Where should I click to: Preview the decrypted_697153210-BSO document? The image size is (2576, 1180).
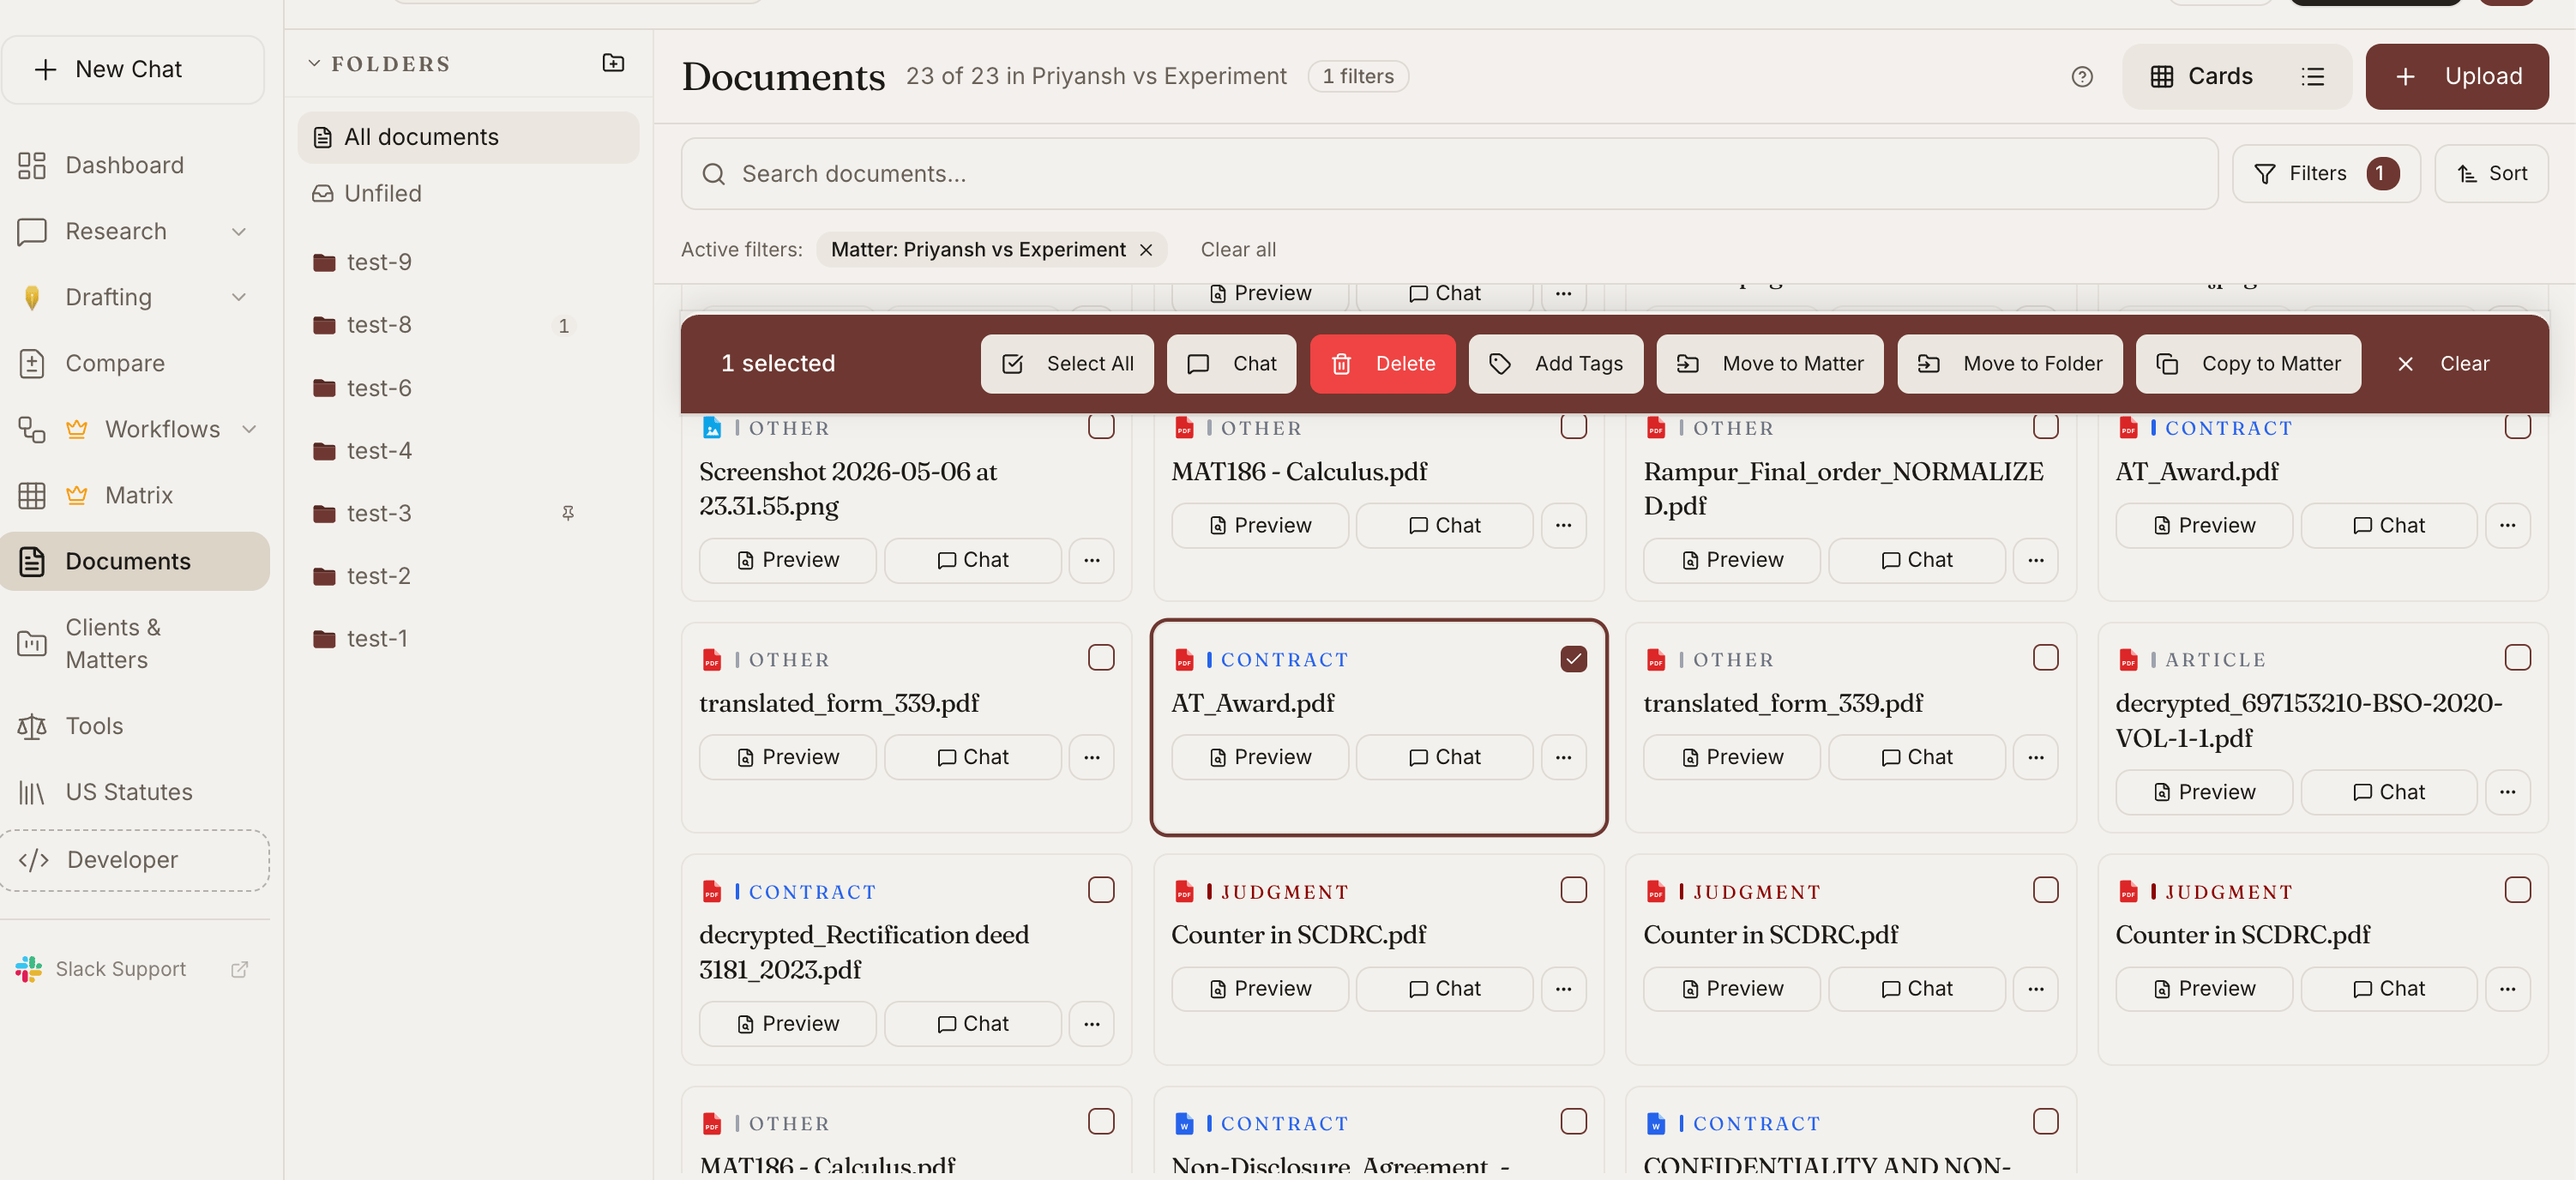point(2203,792)
